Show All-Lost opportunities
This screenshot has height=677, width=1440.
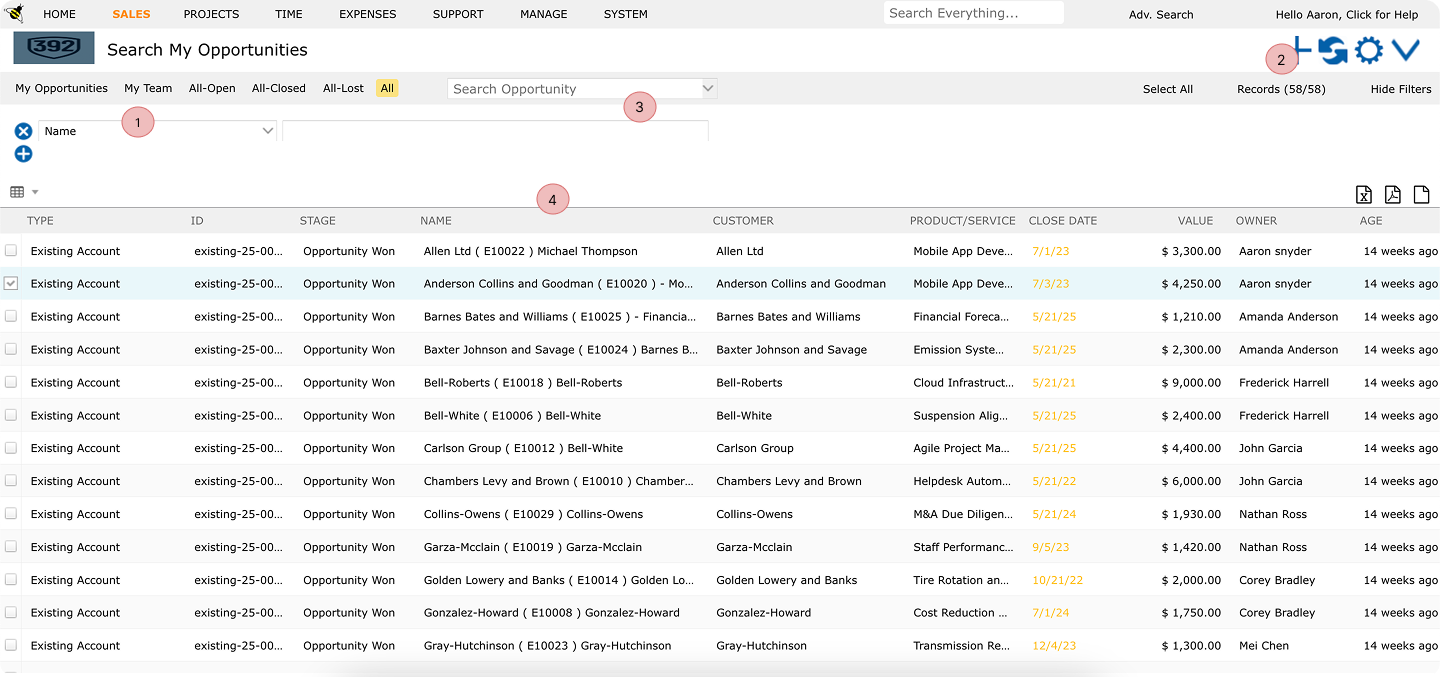[x=343, y=88]
